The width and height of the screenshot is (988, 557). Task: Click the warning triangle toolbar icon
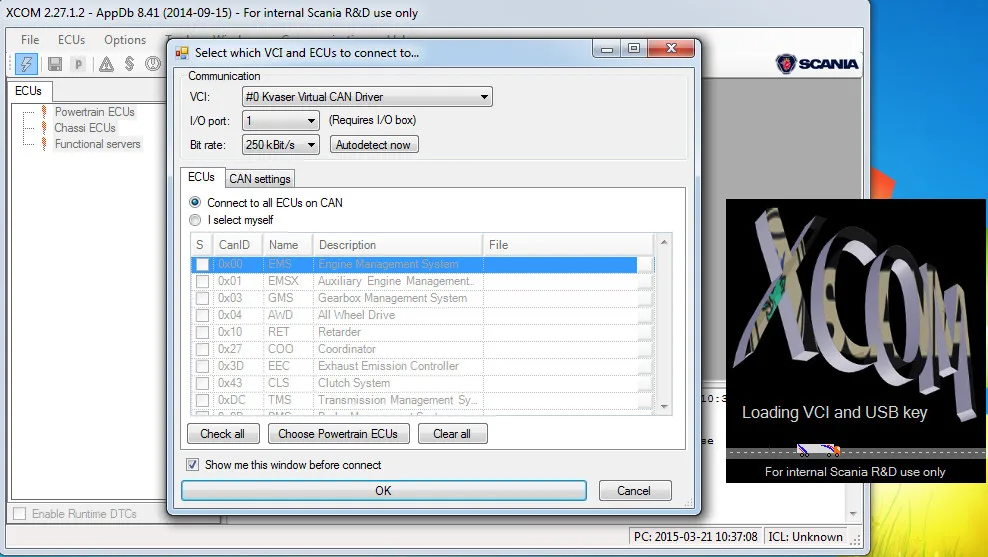106,64
